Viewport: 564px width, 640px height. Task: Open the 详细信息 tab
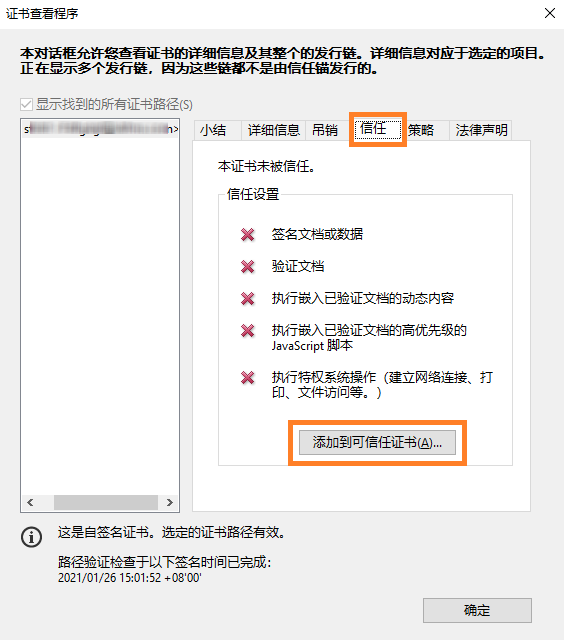coord(273,131)
